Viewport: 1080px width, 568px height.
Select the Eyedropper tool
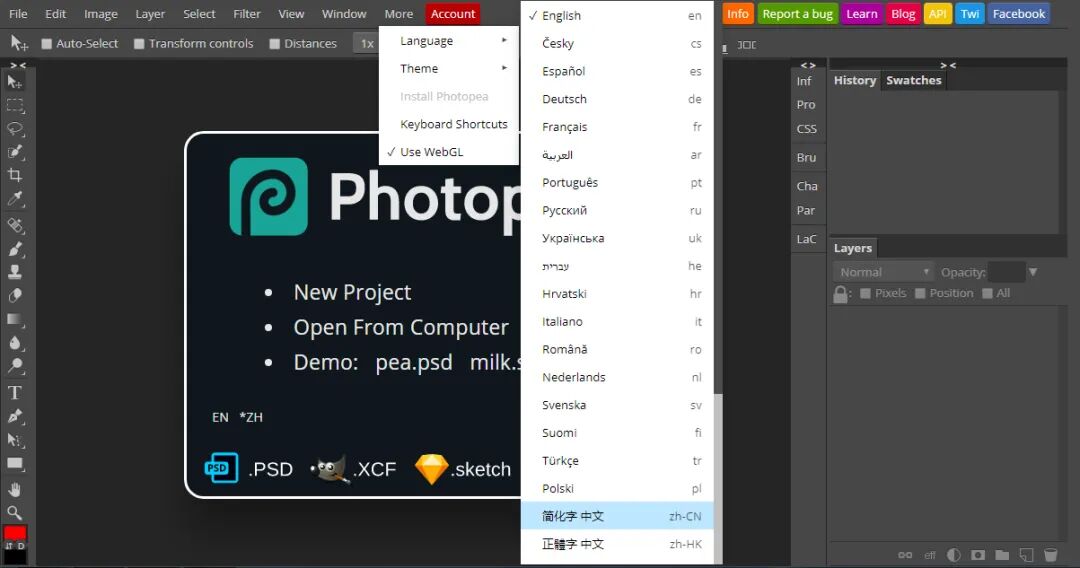(14, 199)
